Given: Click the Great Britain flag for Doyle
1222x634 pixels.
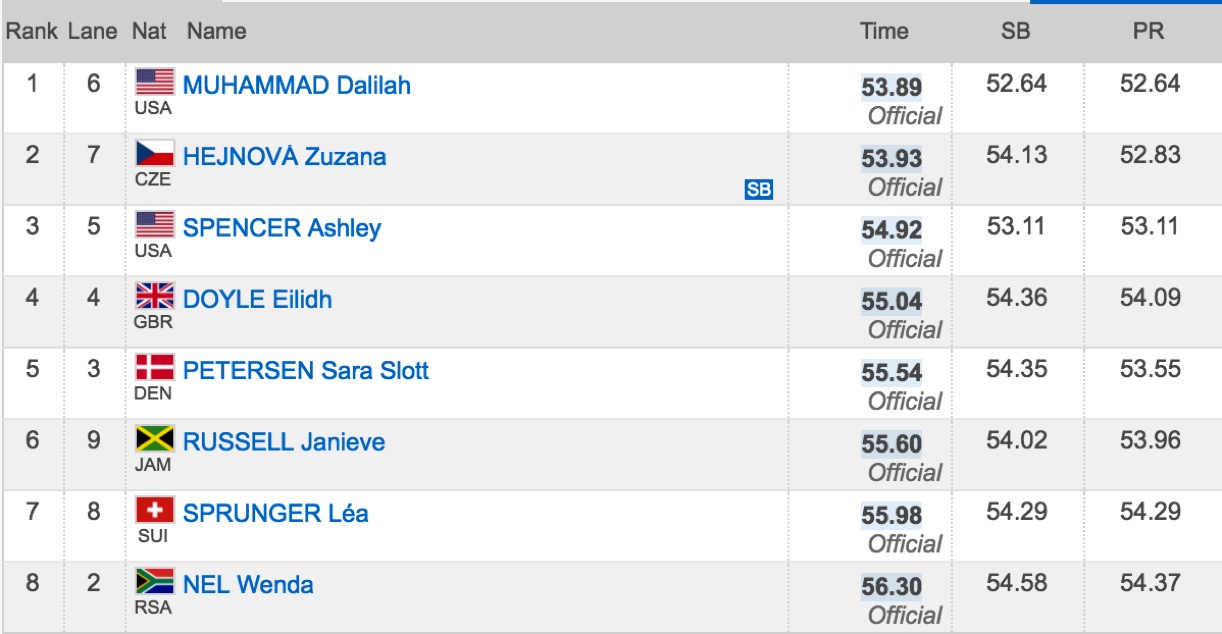Looking at the screenshot, I should tap(155, 296).
